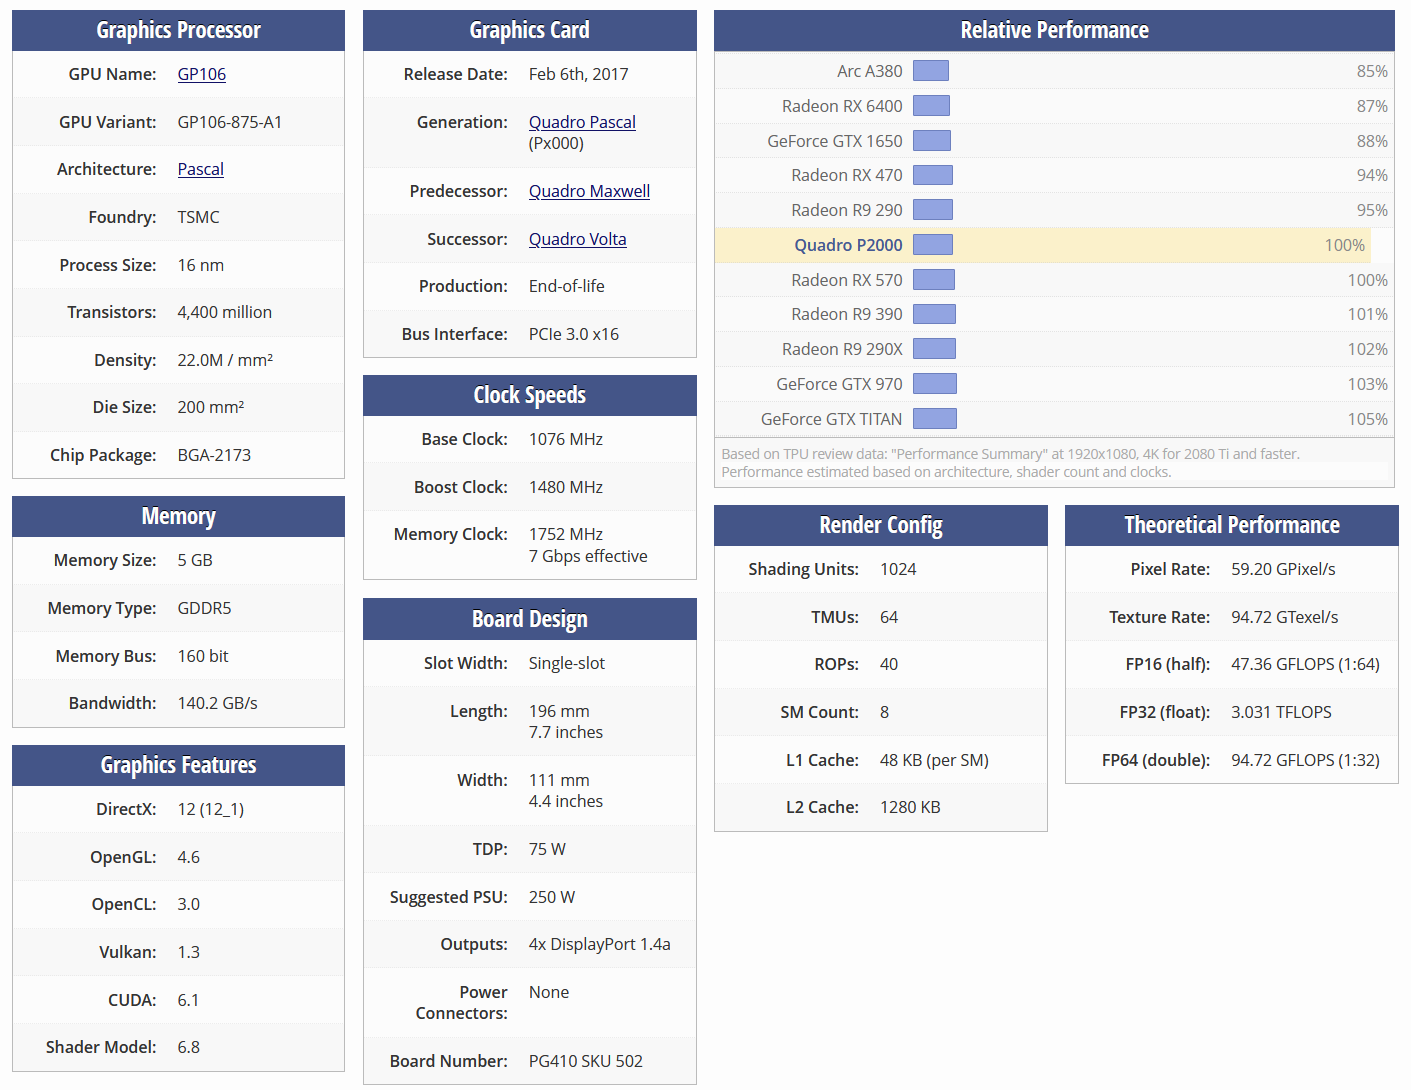Open the GP106 GPU name link
The image size is (1411, 1090).
[202, 74]
